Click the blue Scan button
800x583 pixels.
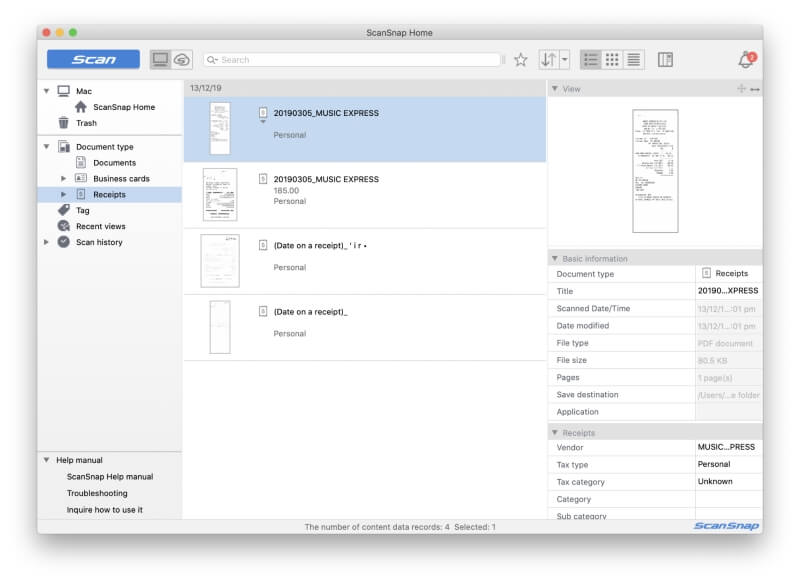point(93,59)
